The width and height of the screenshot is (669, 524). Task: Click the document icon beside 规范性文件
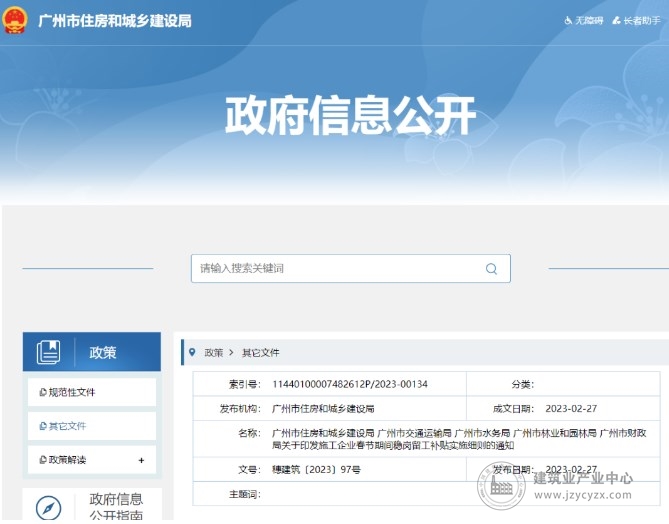coord(43,392)
